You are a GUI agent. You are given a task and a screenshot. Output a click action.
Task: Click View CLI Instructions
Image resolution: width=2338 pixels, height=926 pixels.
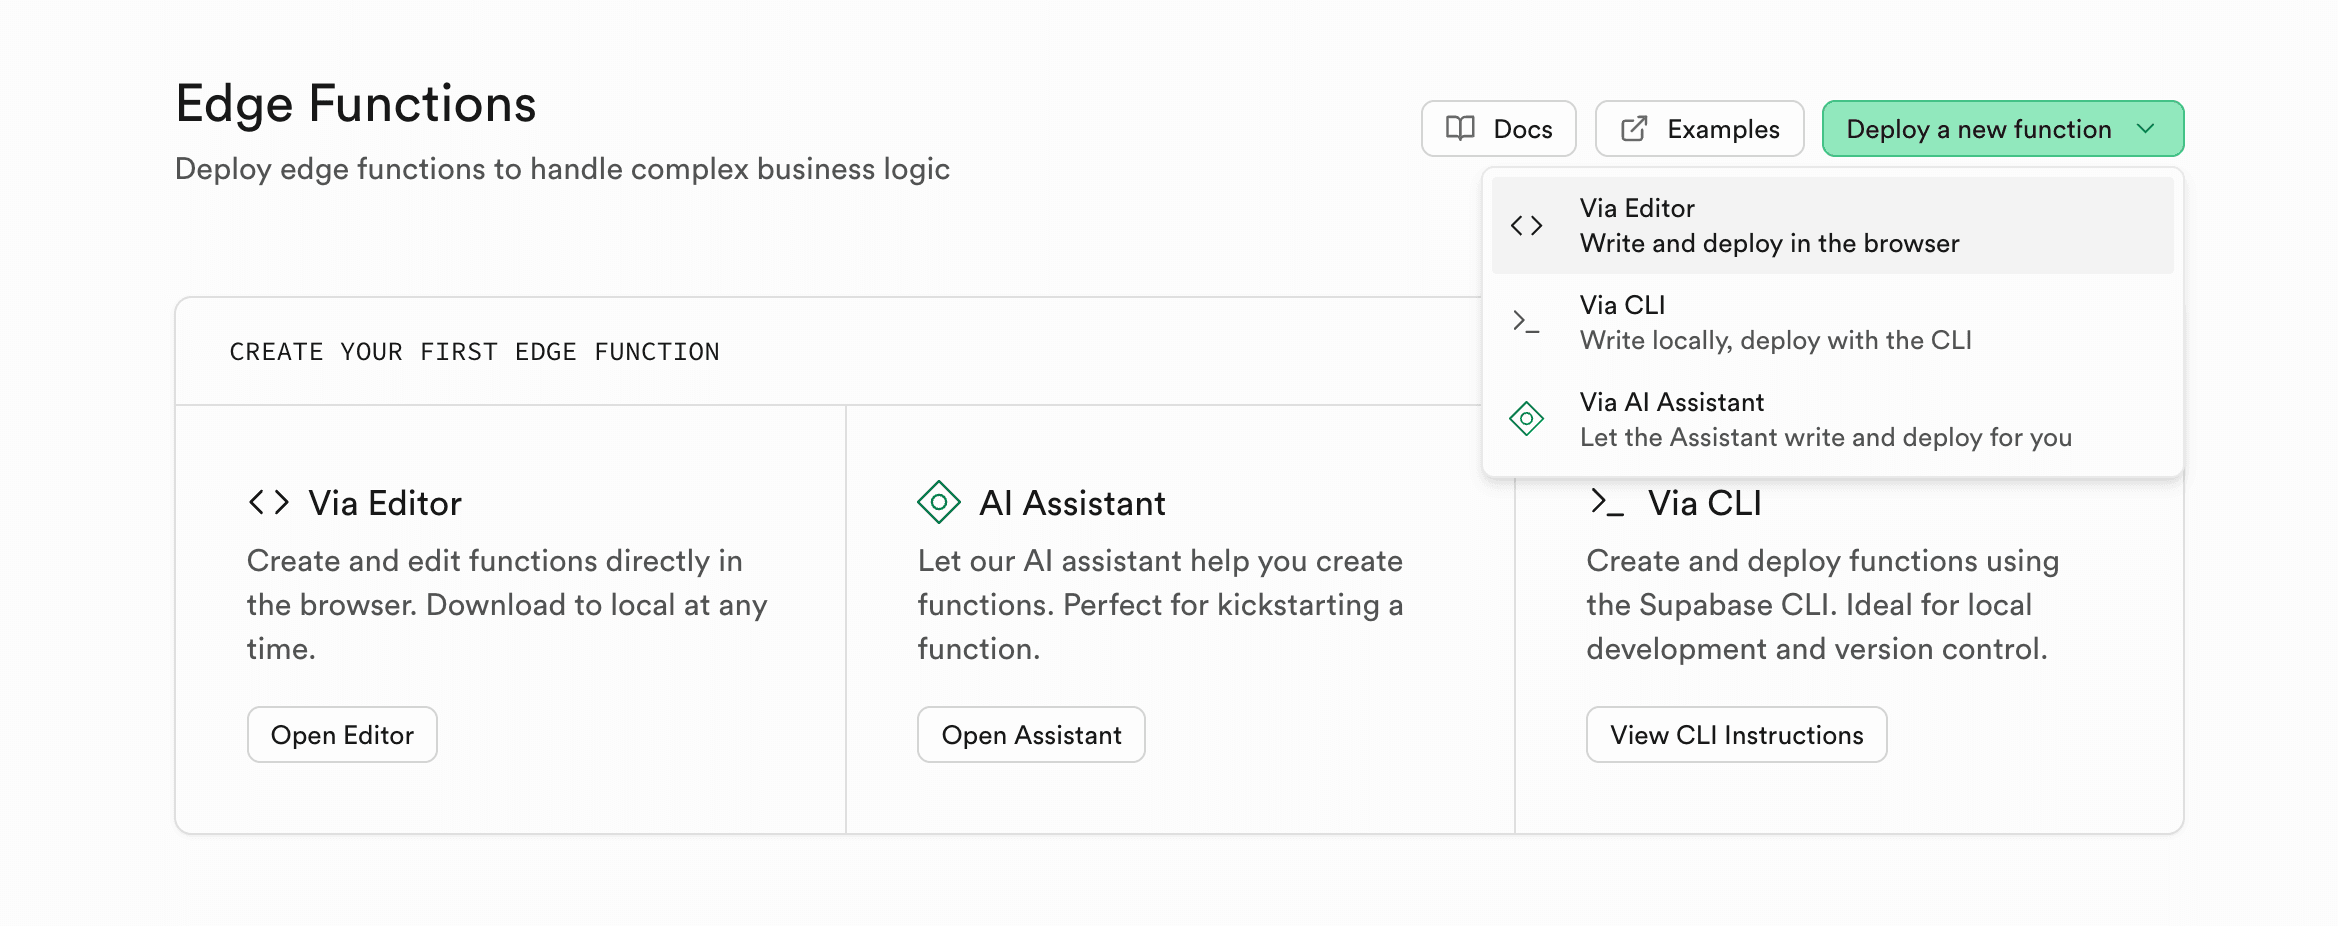pyautogui.click(x=1736, y=734)
